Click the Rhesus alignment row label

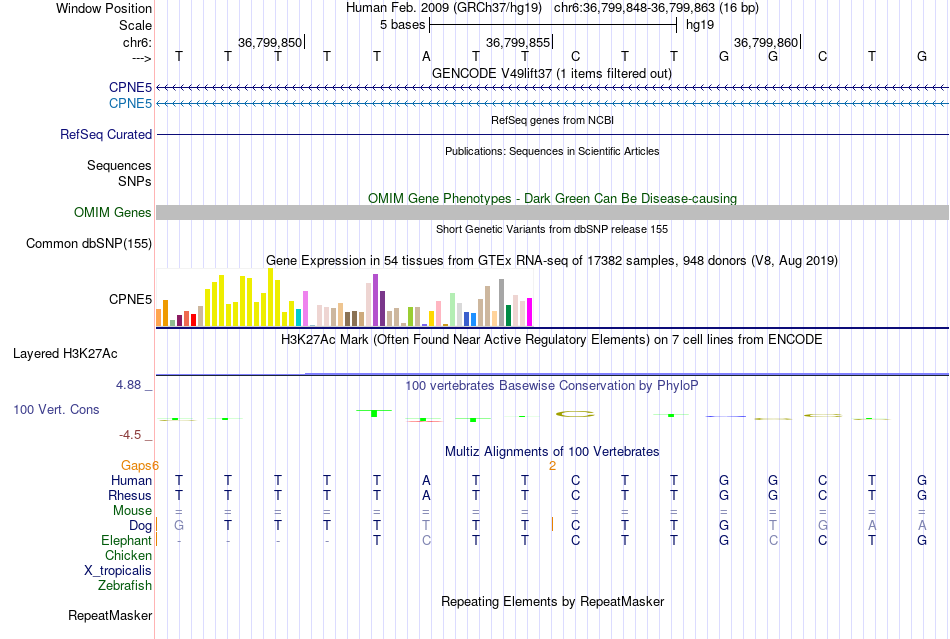click(130, 495)
